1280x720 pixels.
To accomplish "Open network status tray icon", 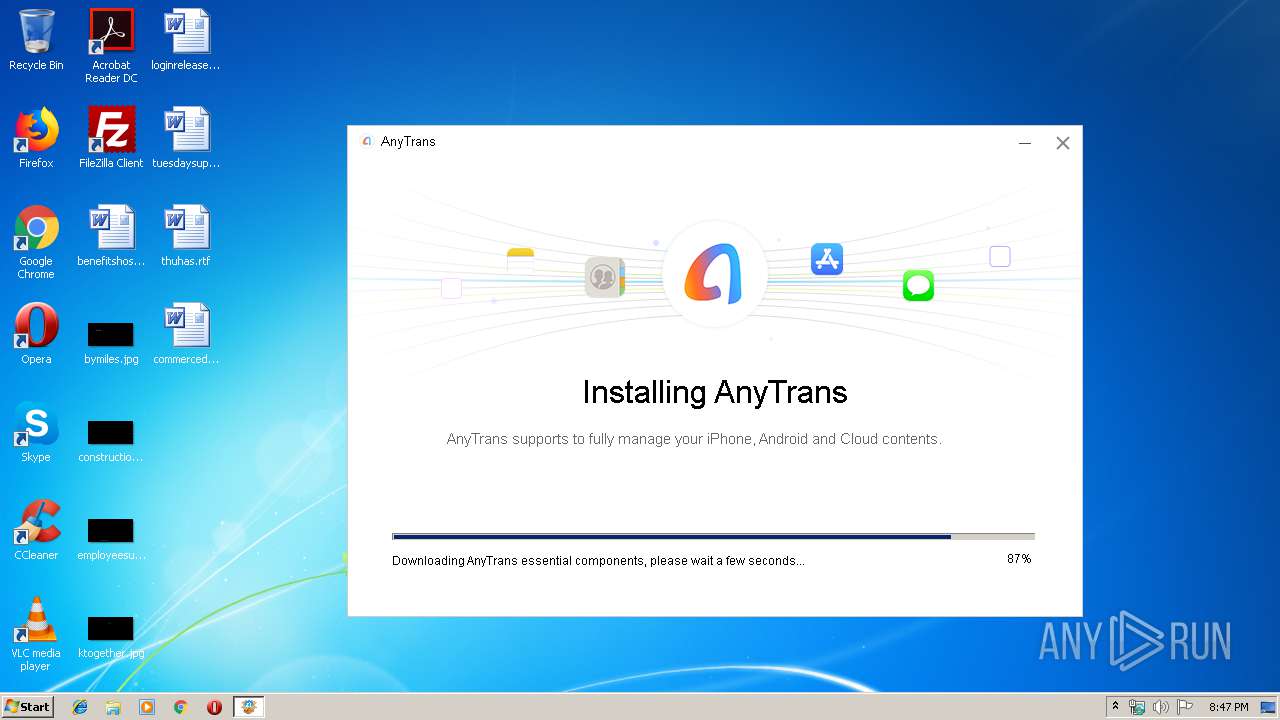I will click(x=1137, y=707).
